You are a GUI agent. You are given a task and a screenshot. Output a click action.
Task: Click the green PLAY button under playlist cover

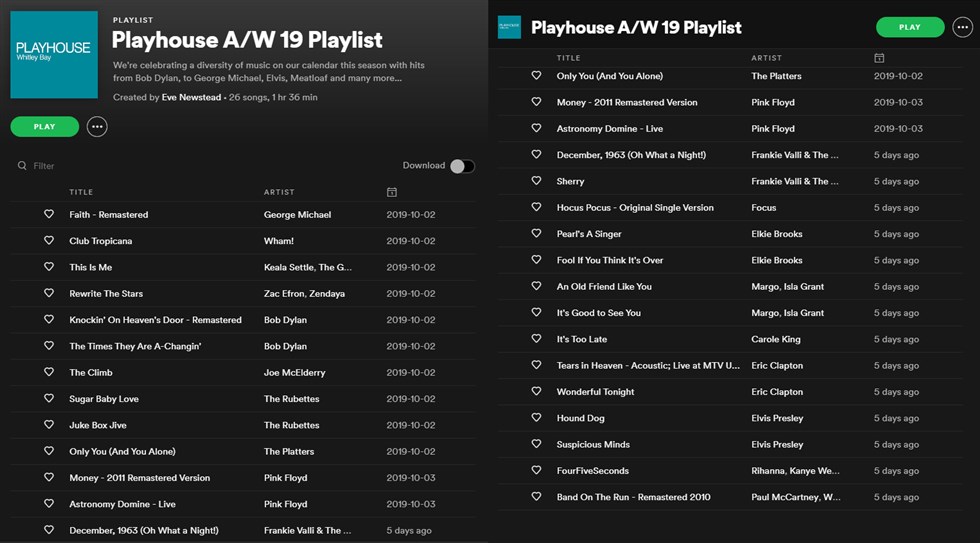(44, 126)
